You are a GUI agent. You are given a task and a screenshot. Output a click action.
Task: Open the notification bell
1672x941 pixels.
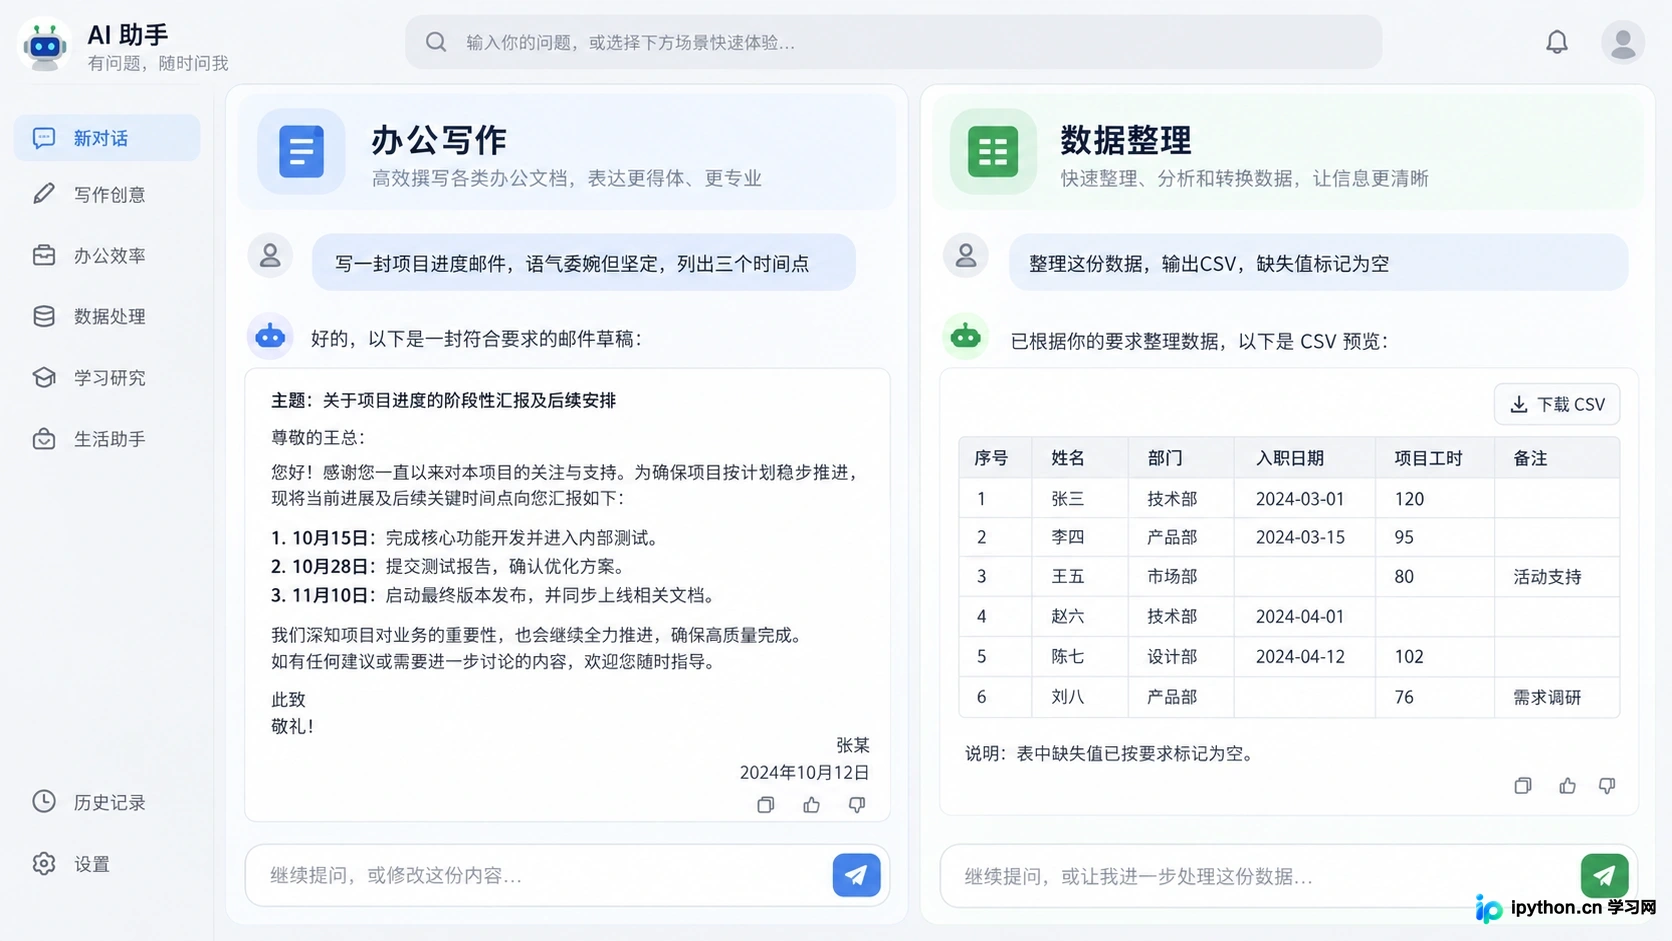tap(1556, 42)
